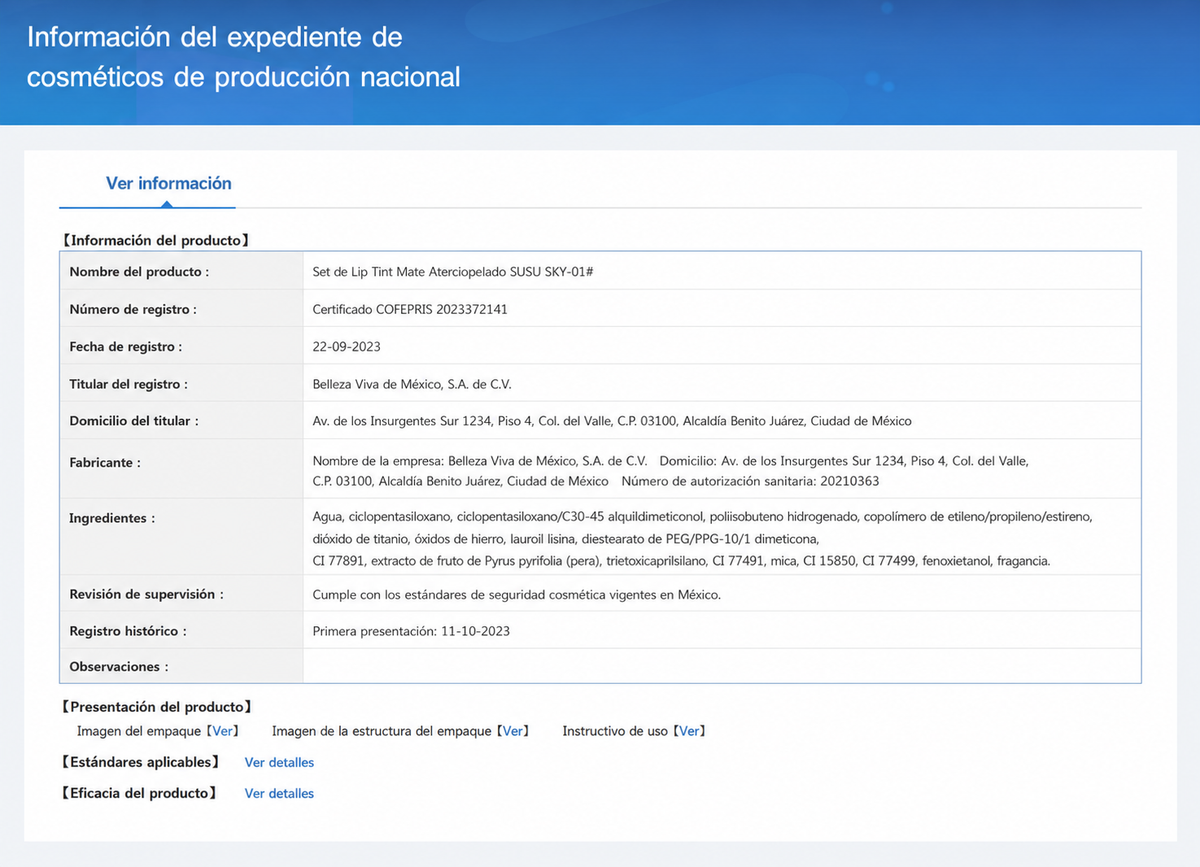Select the Ver información tab
This screenshot has height=867, width=1200.
(x=168, y=184)
